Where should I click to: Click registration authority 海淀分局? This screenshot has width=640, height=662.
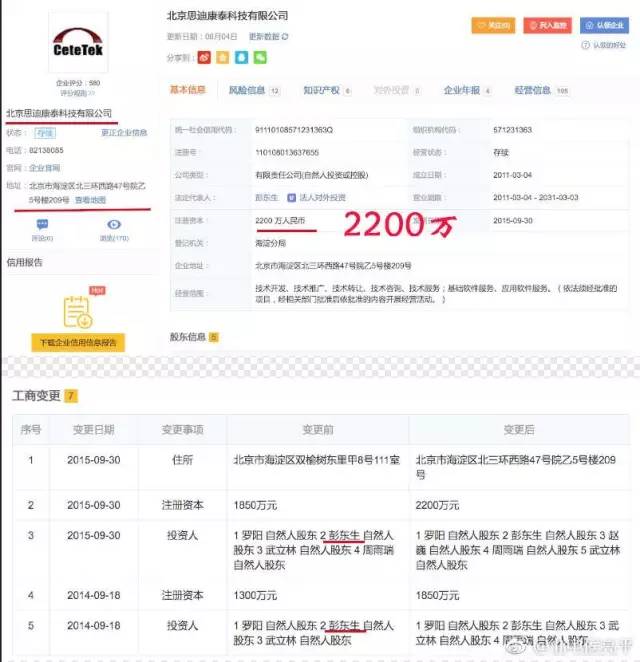tap(271, 243)
